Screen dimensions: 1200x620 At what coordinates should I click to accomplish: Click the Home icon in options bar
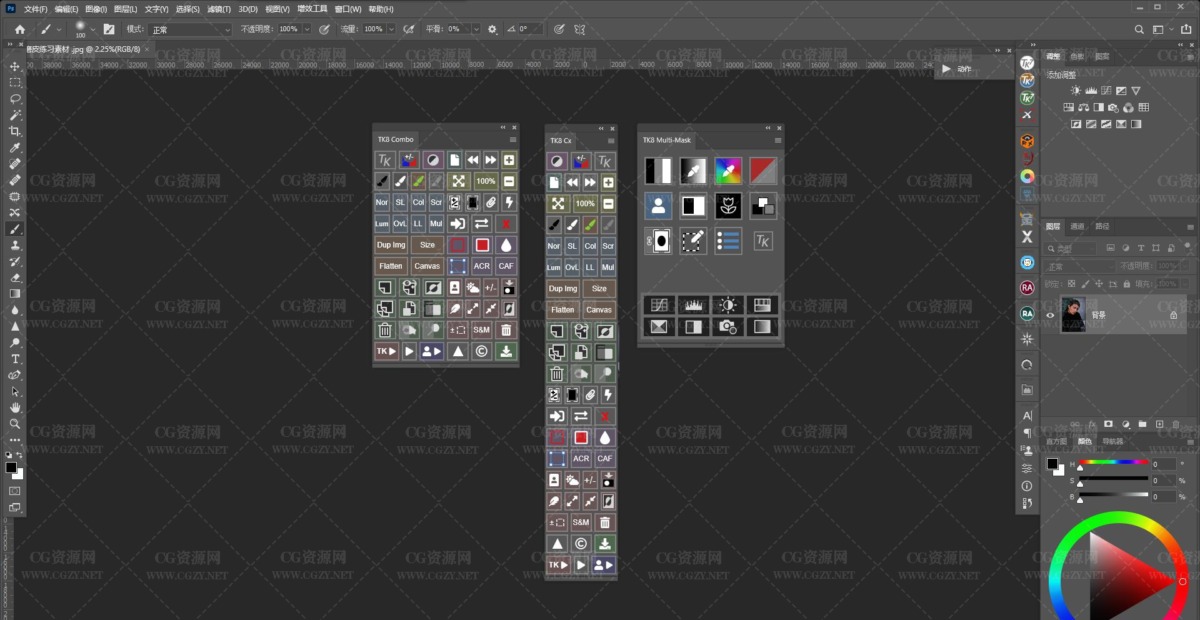pos(19,29)
